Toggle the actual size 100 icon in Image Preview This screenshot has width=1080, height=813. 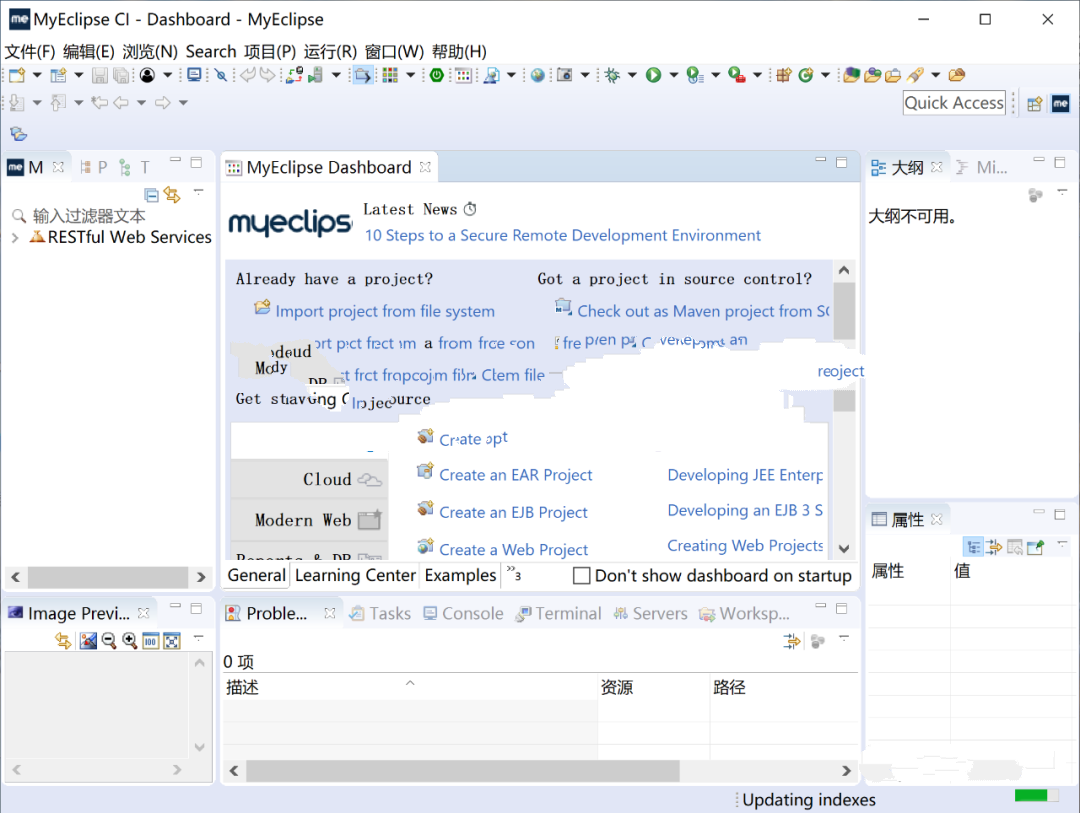point(150,641)
